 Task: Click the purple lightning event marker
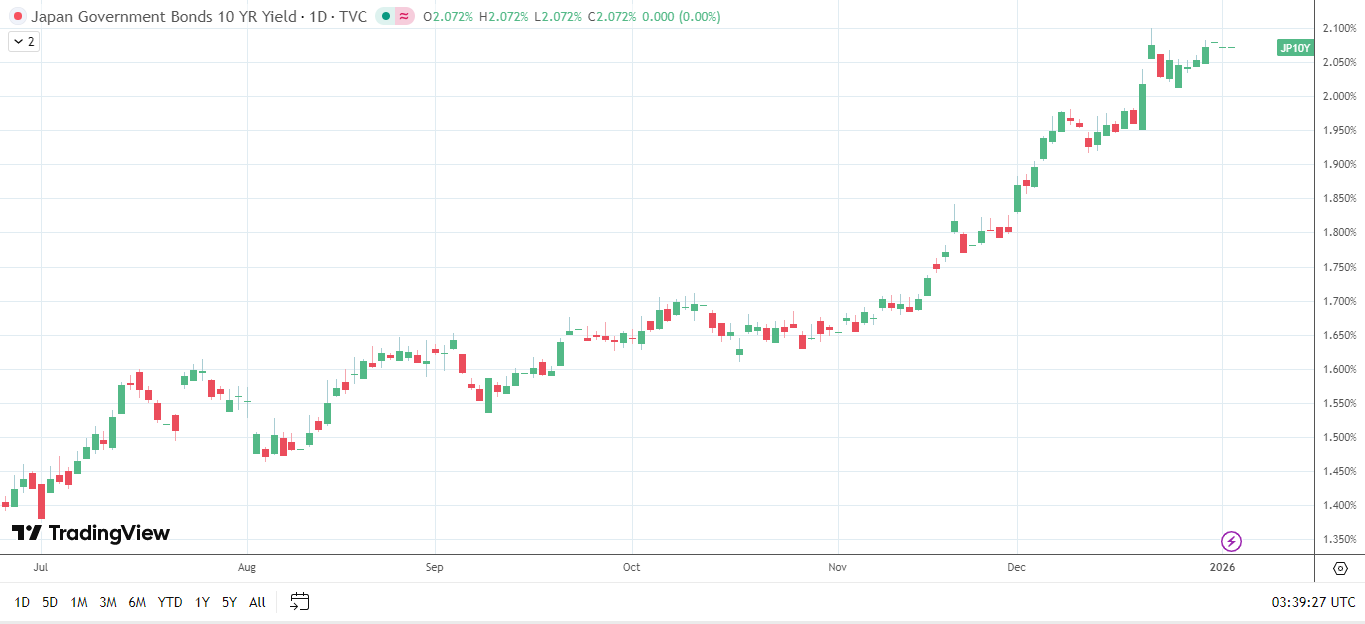(1231, 542)
